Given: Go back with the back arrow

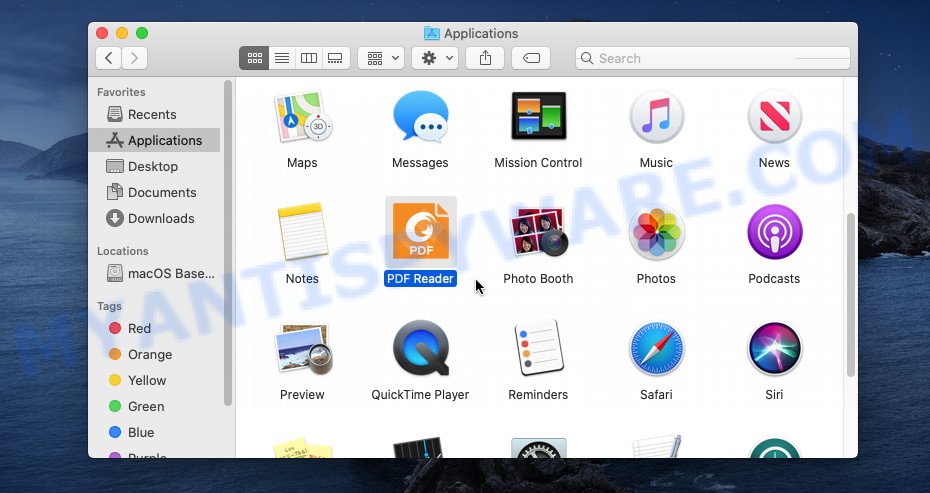Looking at the screenshot, I should pyautogui.click(x=109, y=58).
